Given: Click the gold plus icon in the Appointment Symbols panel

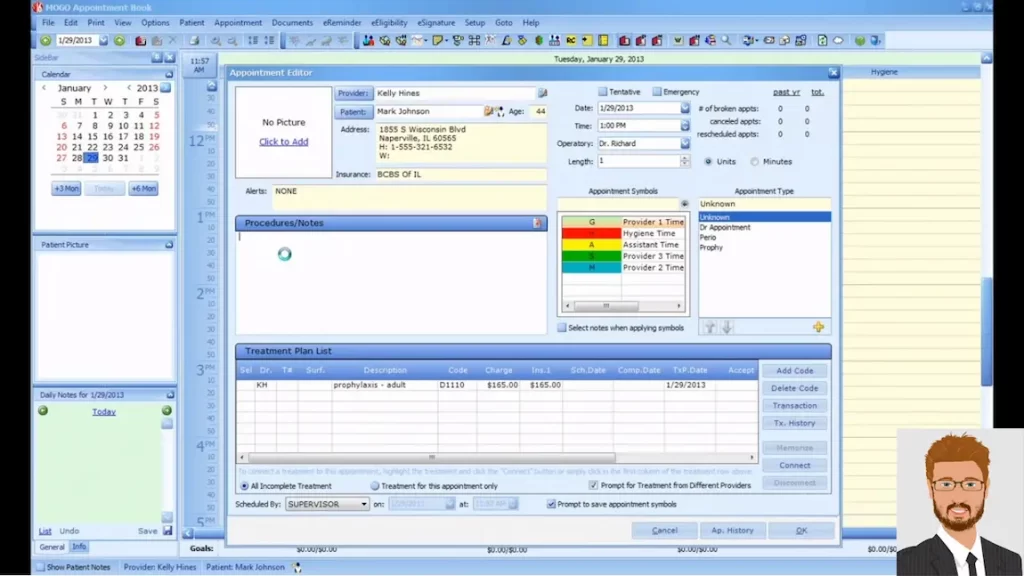Looking at the screenshot, I should pyautogui.click(x=818, y=326).
